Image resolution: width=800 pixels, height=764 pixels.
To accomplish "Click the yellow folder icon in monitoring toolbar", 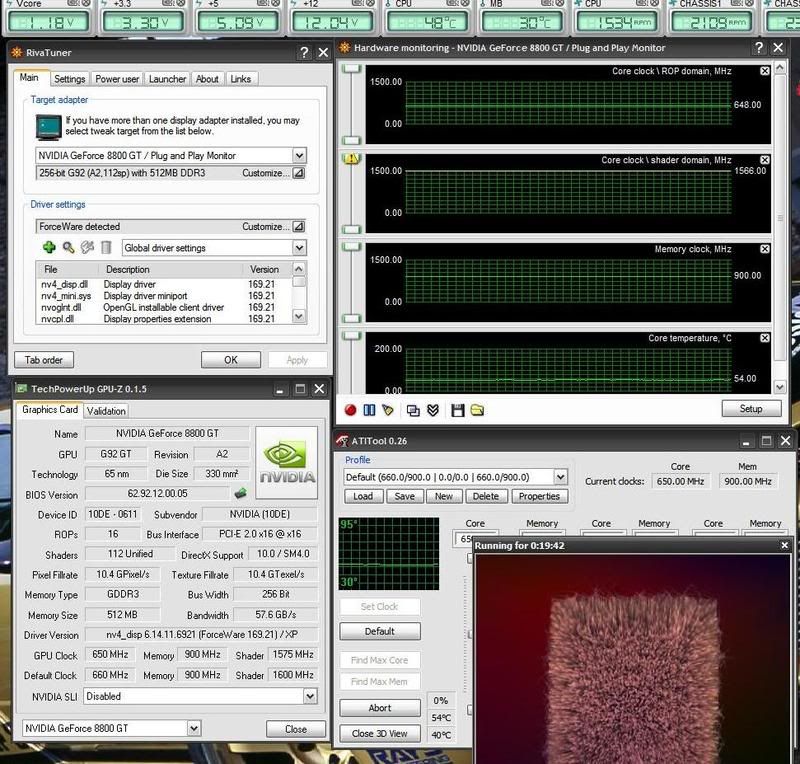I will (477, 410).
